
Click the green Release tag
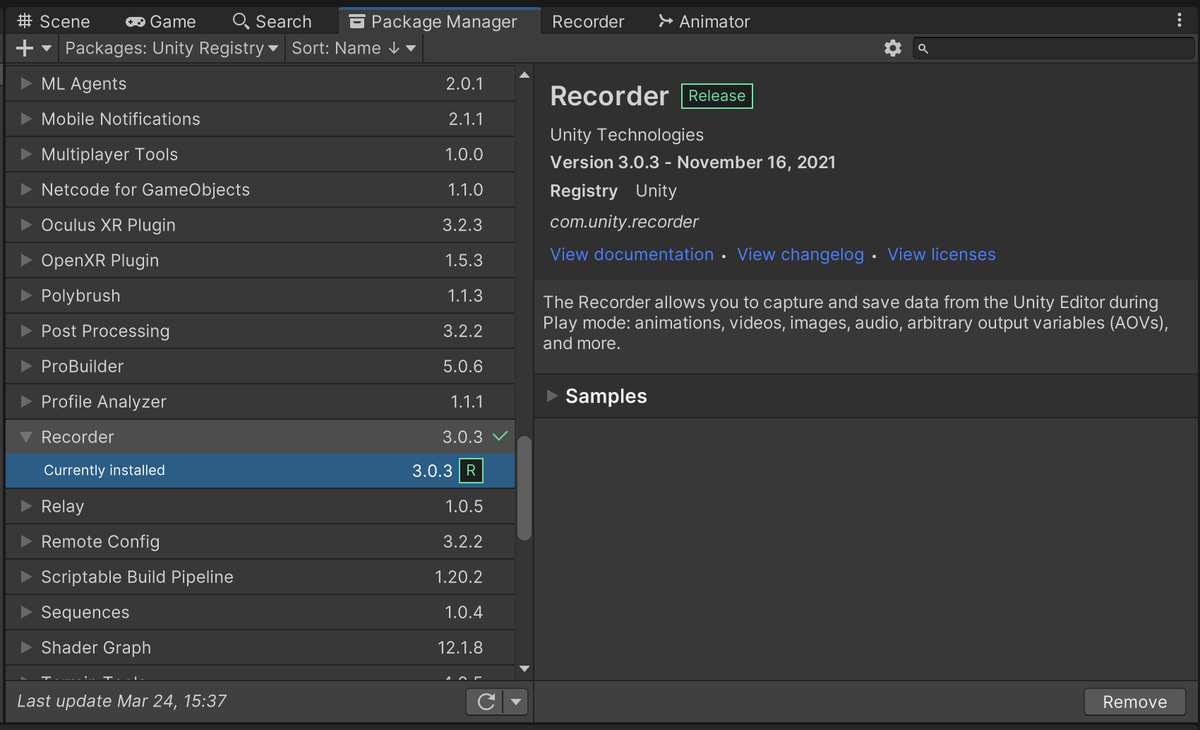(717, 96)
